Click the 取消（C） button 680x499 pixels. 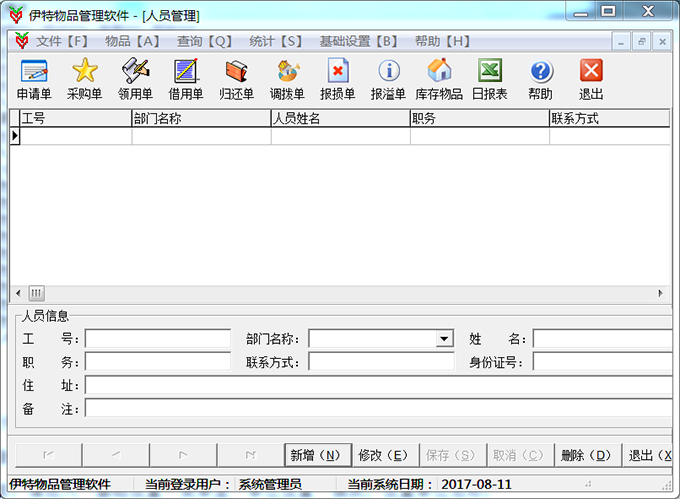pos(520,455)
